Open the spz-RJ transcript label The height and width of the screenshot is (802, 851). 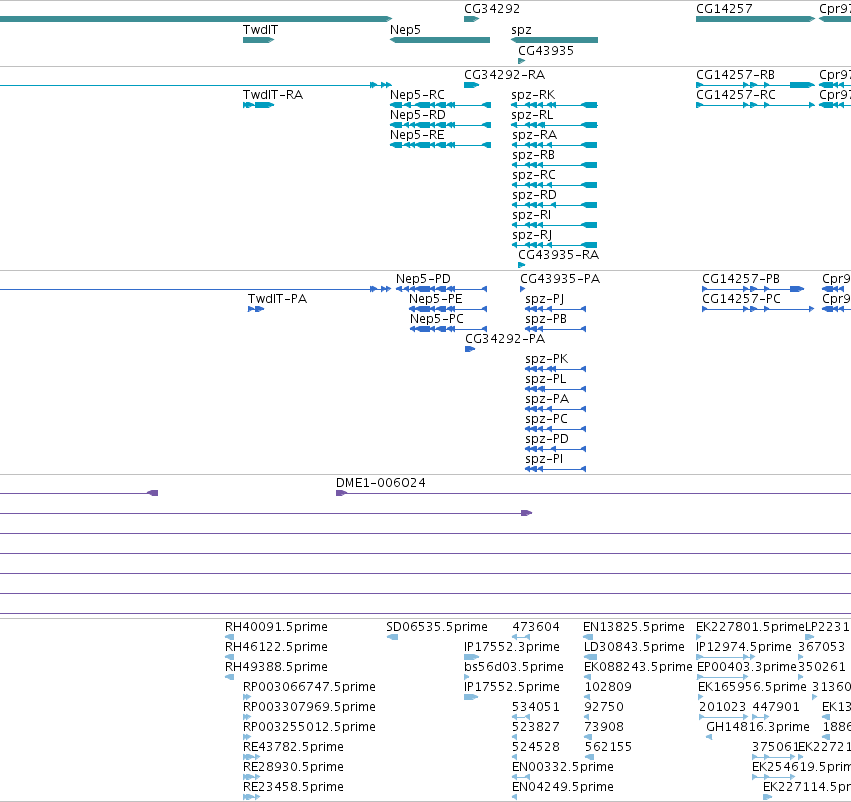[532, 235]
